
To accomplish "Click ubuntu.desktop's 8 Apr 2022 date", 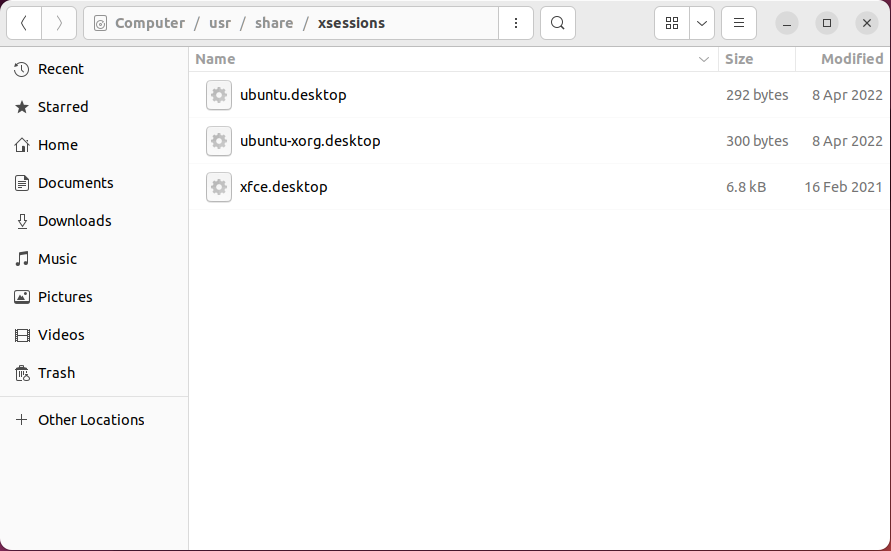I will [x=847, y=95].
